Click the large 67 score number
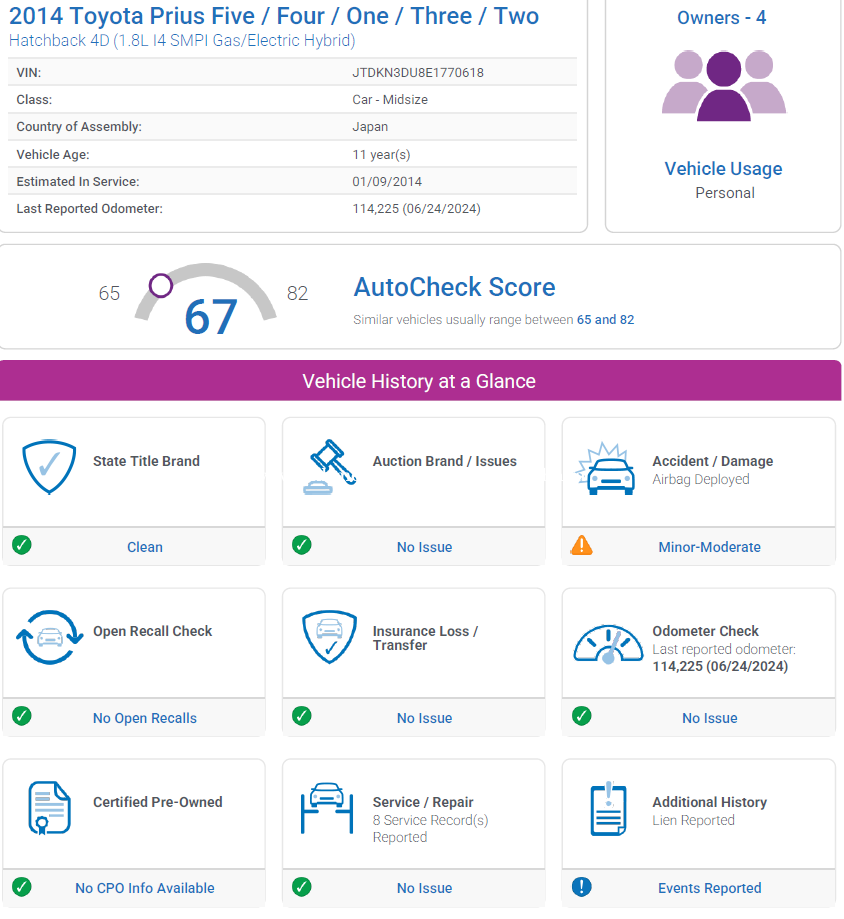This screenshot has height=919, width=844. [x=211, y=317]
